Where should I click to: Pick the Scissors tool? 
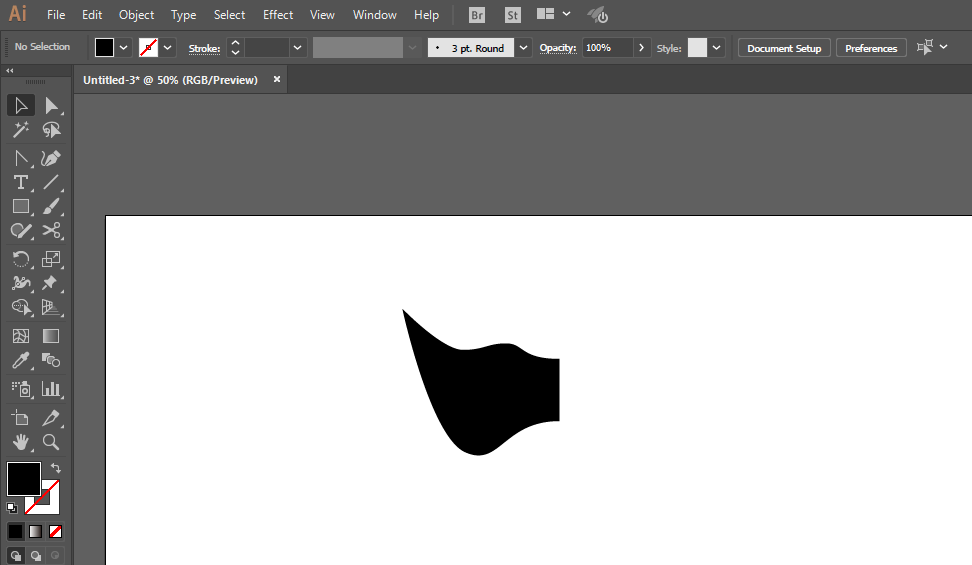pyautogui.click(x=51, y=231)
